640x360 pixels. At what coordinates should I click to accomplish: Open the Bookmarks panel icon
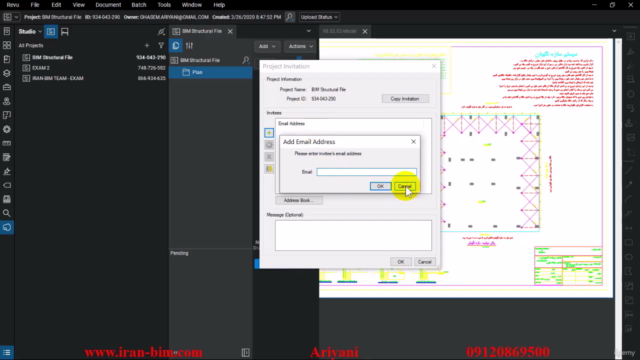(7, 59)
